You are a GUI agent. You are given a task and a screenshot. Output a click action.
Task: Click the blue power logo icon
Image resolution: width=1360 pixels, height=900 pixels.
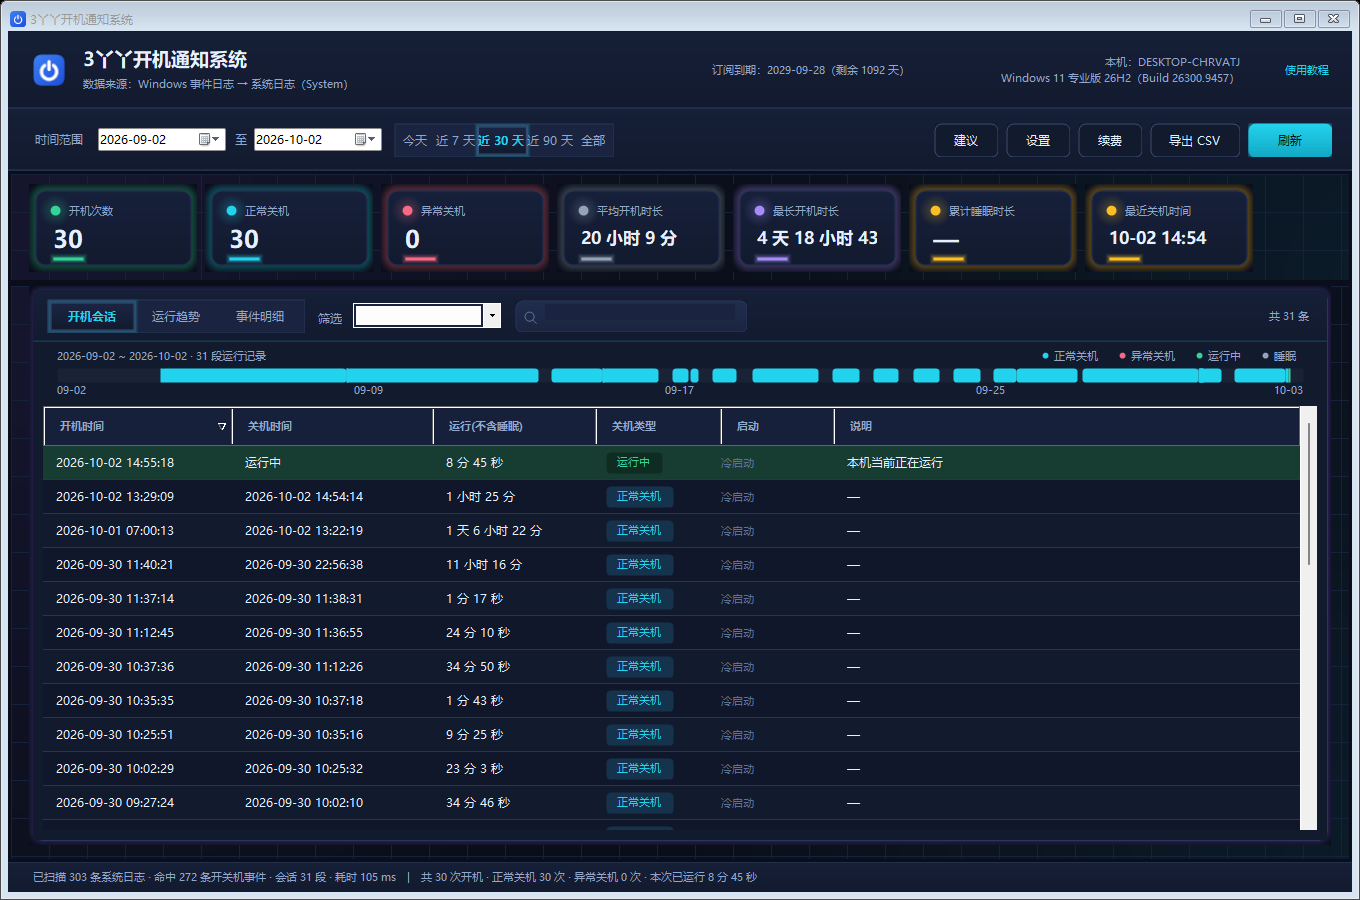click(x=49, y=70)
